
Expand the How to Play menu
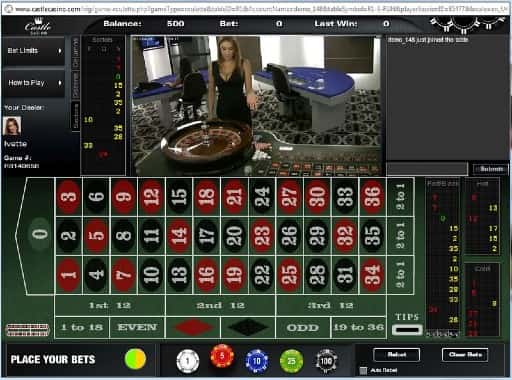[33, 83]
